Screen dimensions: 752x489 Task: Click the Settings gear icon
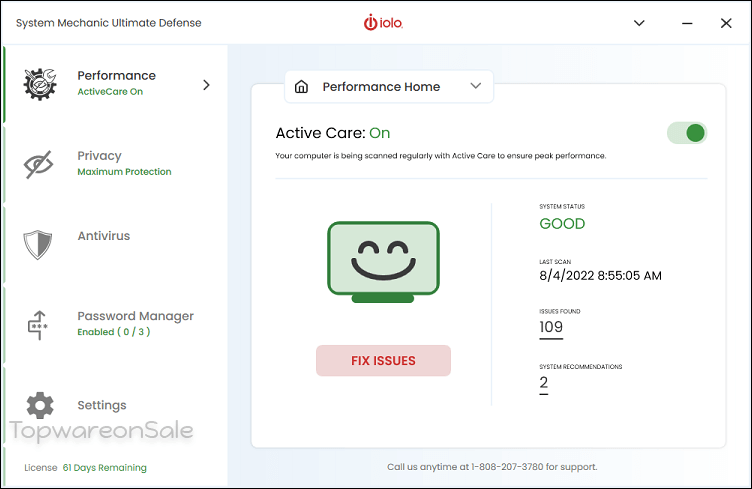click(40, 406)
